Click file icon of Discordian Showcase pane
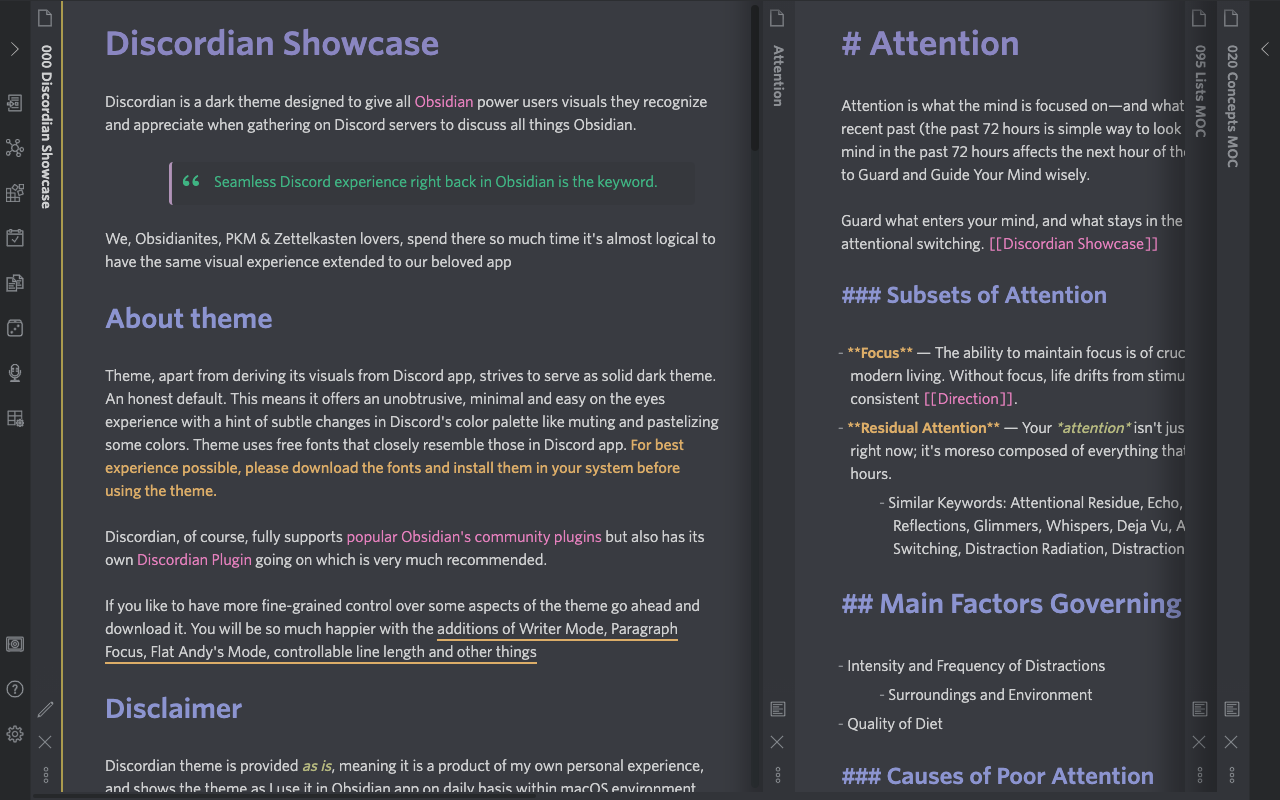 [x=45, y=18]
